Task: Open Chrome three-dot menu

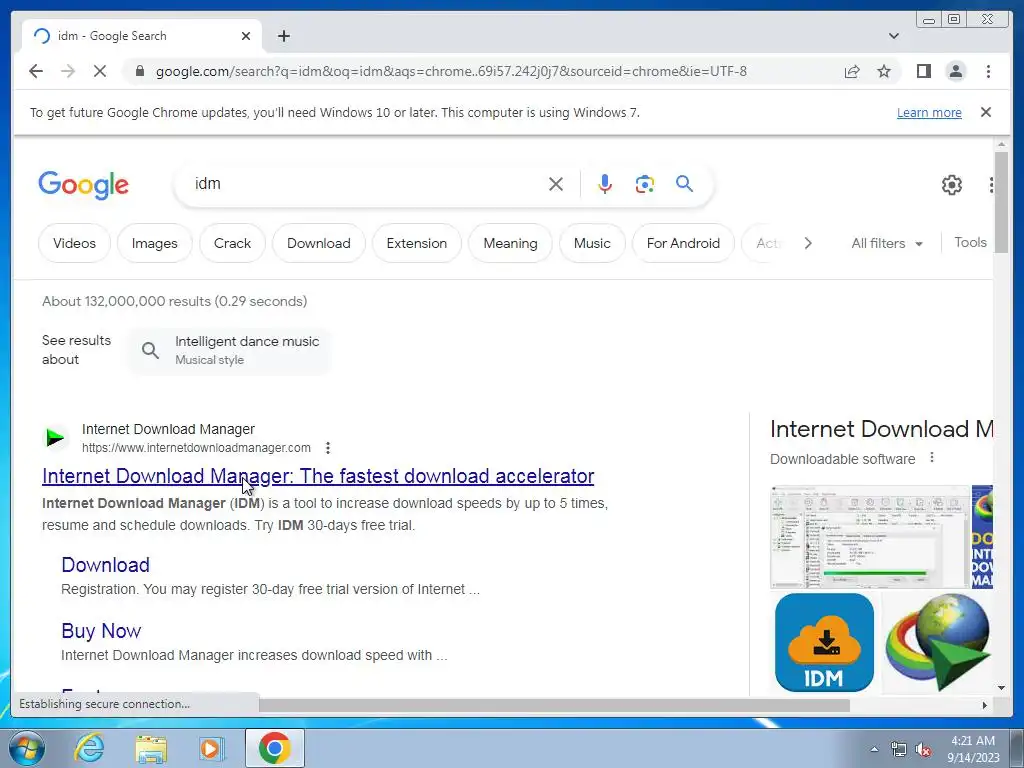Action: [988, 71]
